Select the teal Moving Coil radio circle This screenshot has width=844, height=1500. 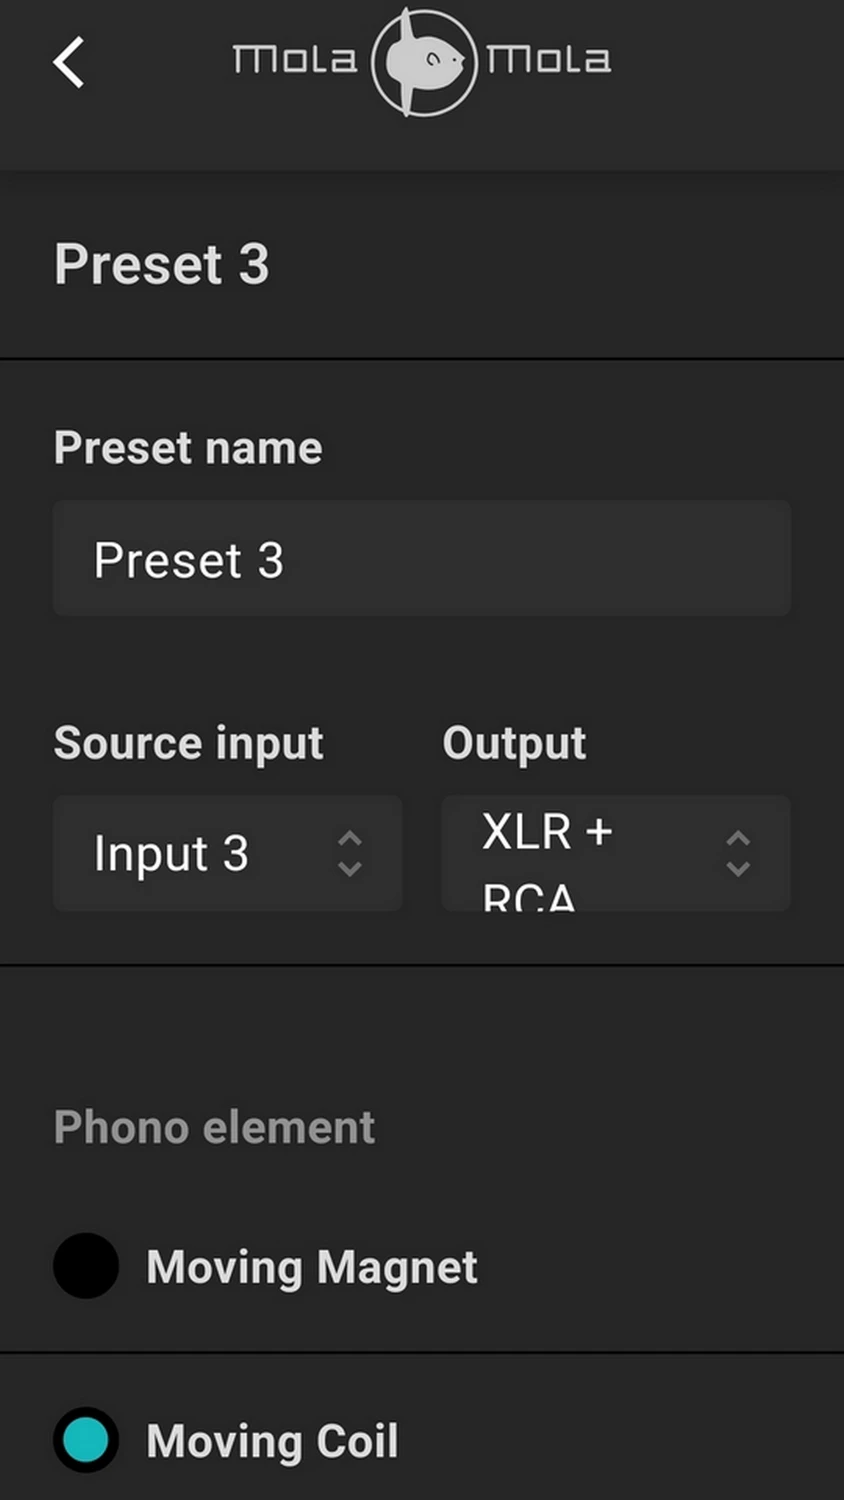click(x=86, y=1440)
